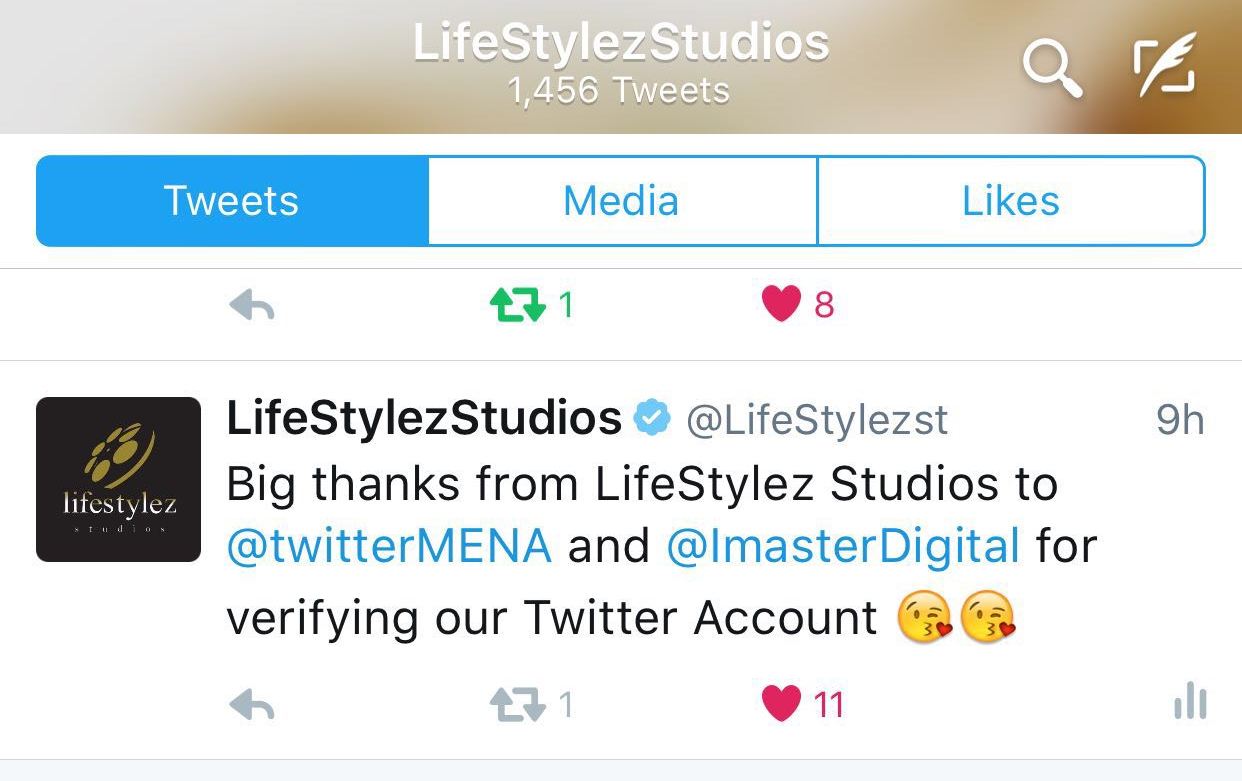Open the LifeStylezStudios author name on tweet
The image size is (1242, 781).
click(x=424, y=418)
